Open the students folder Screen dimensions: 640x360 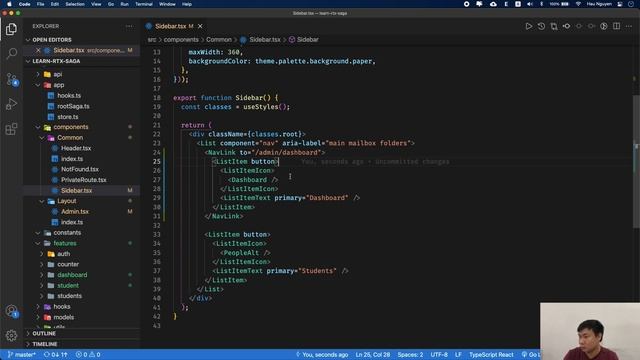[69, 296]
